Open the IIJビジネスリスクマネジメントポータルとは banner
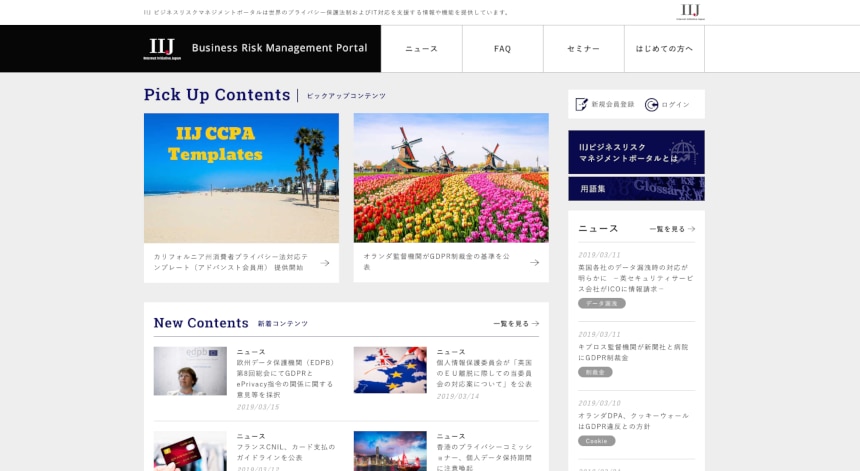 pyautogui.click(x=636, y=152)
